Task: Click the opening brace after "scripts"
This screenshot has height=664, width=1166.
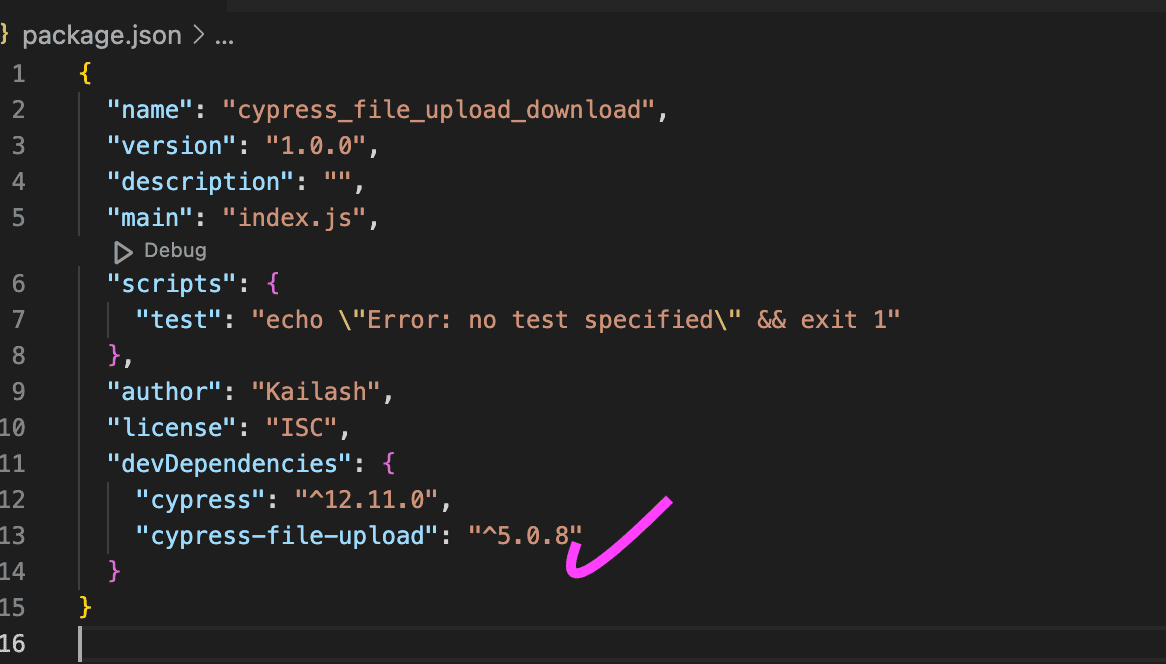Action: [273, 284]
